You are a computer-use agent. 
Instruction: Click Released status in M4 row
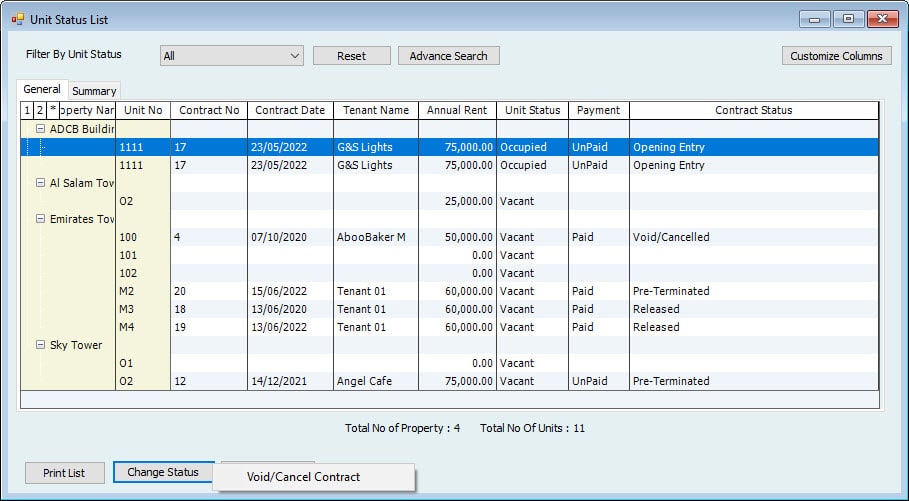click(754, 326)
